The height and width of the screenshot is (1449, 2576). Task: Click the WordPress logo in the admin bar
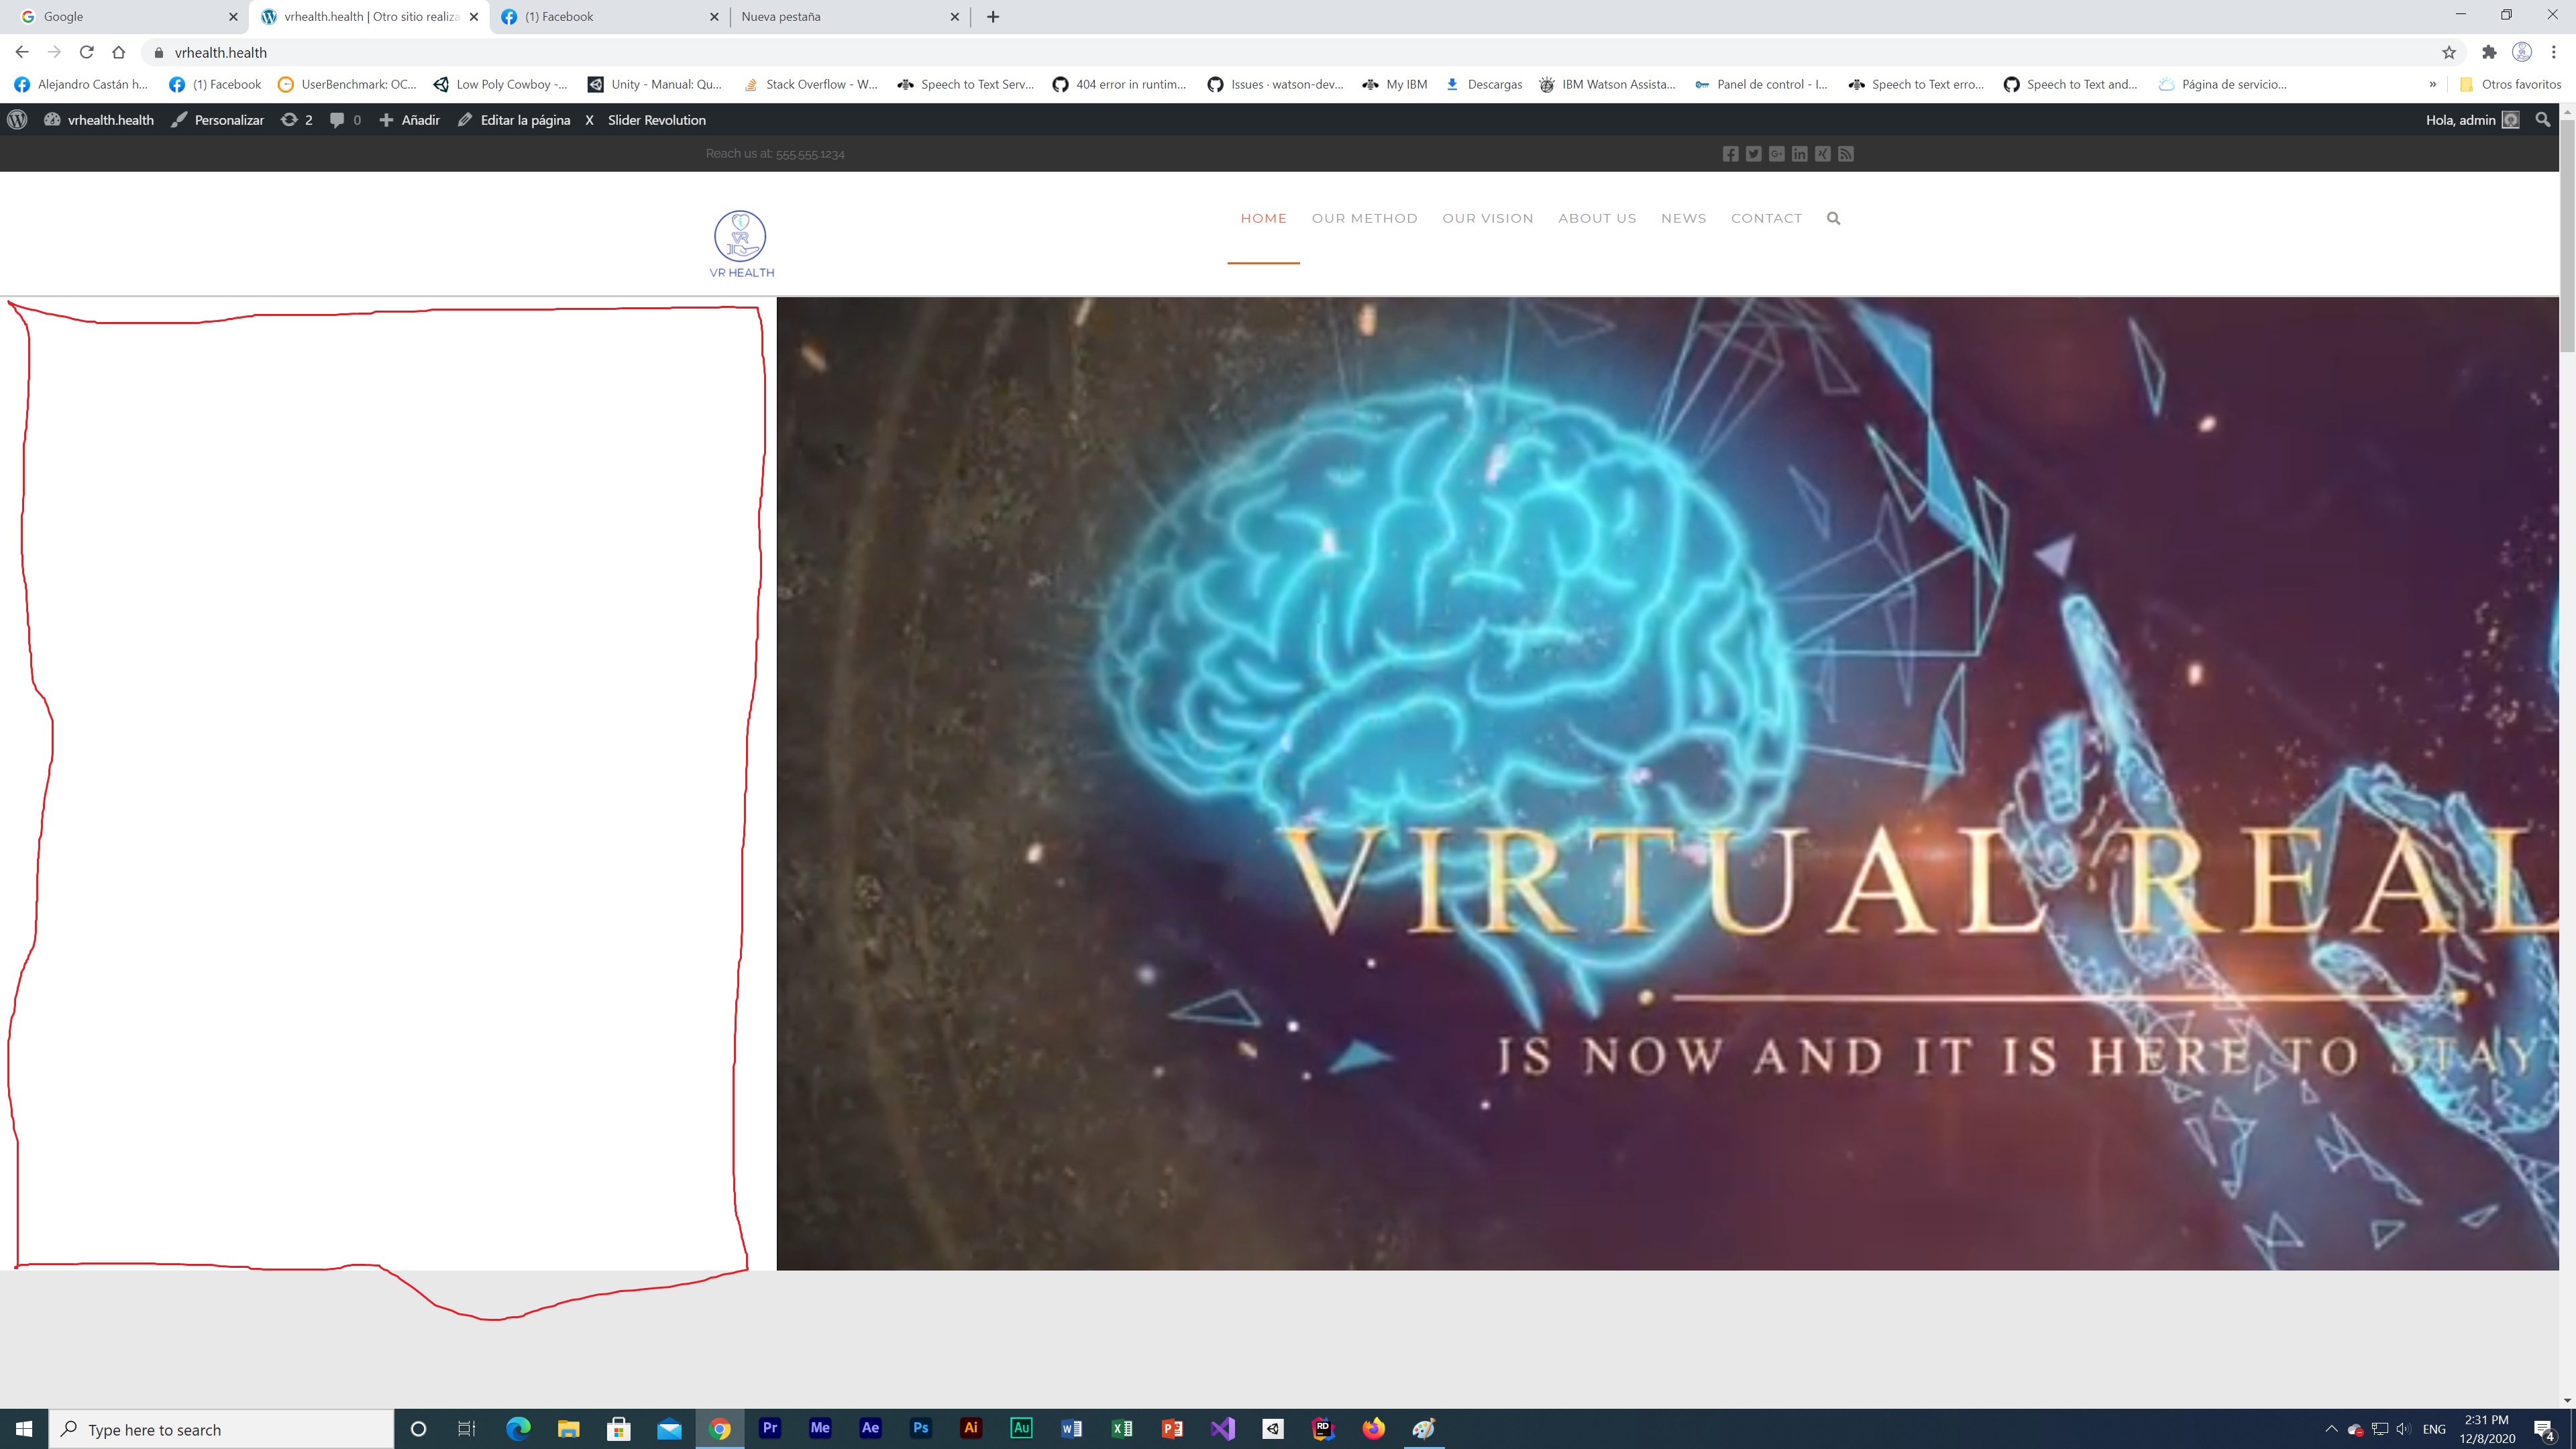click(x=17, y=120)
